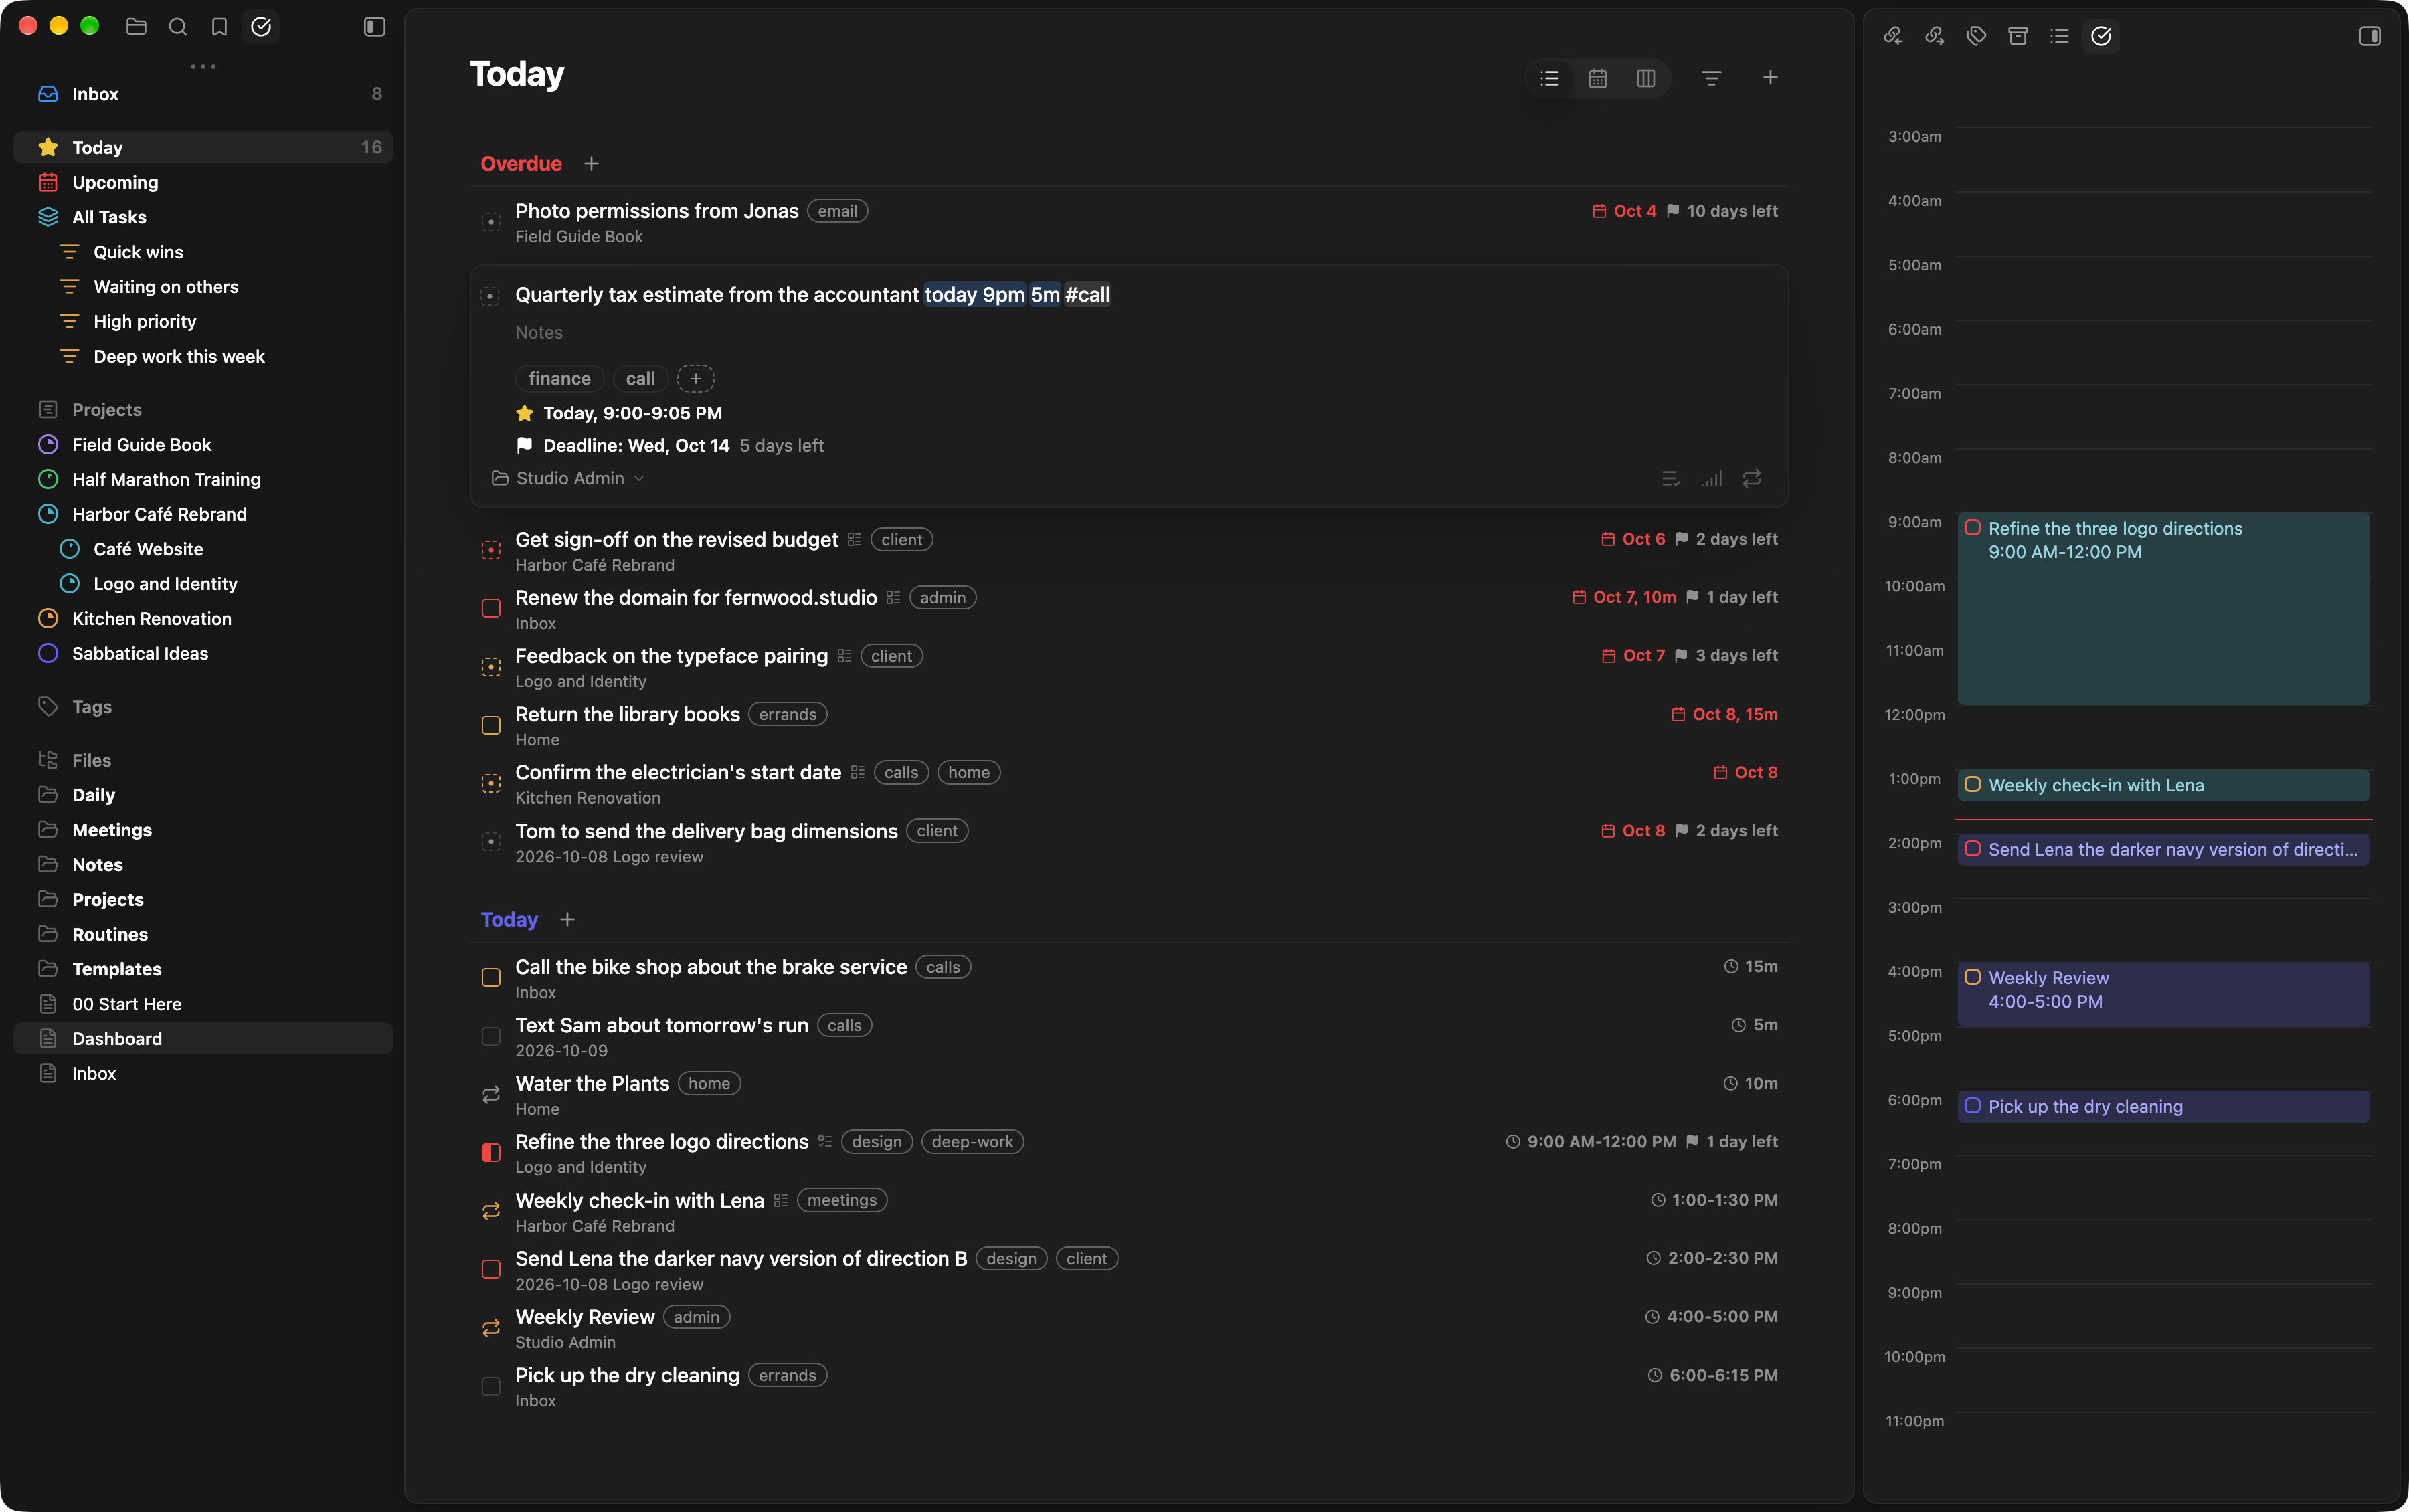This screenshot has height=1512, width=2409.
Task: Check off Call the bike shop task
Action: click(491, 978)
